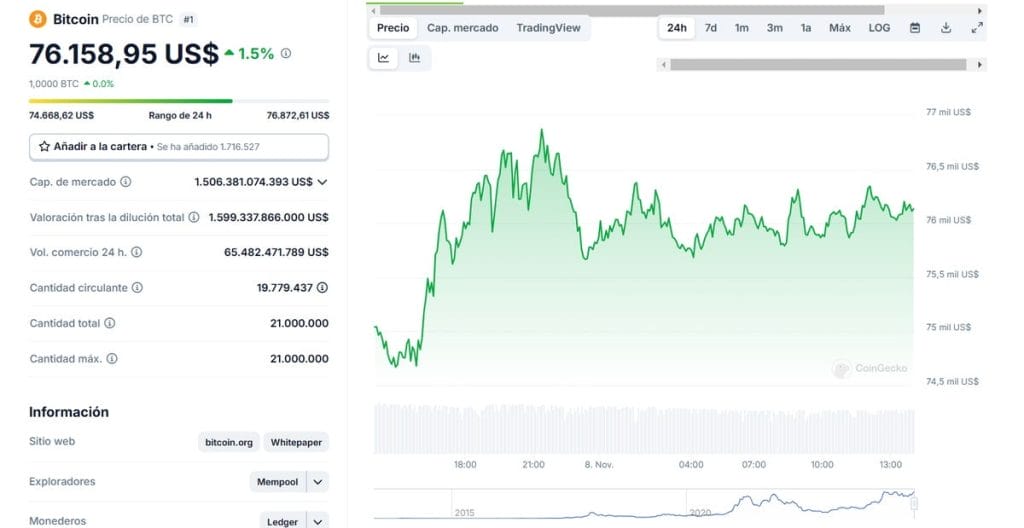Click the 21:00 time axis label

[x=533, y=465]
